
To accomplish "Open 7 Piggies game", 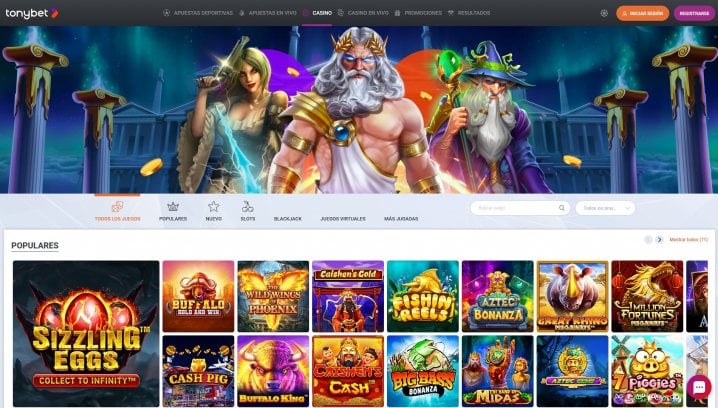I will [647, 371].
